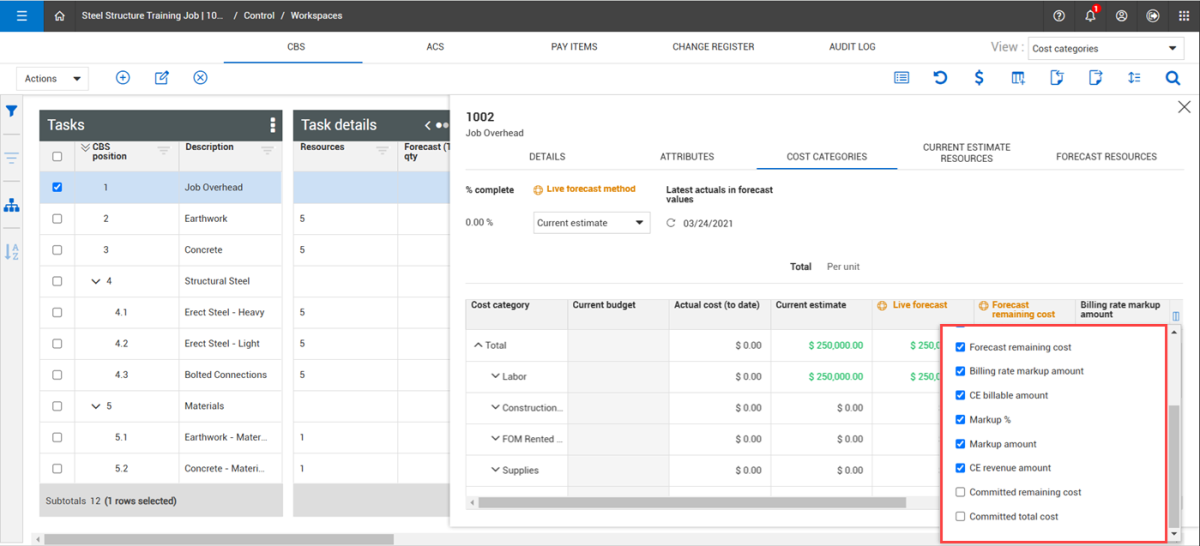The height and width of the screenshot is (546, 1200).
Task: Open the Live forecast method dropdown
Action: click(591, 223)
